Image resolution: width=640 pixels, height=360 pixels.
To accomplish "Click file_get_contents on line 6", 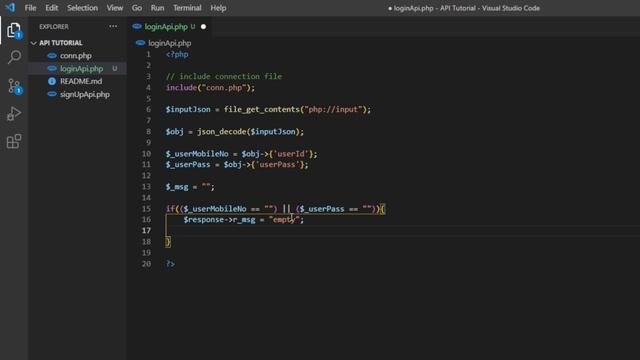I will [x=262, y=109].
